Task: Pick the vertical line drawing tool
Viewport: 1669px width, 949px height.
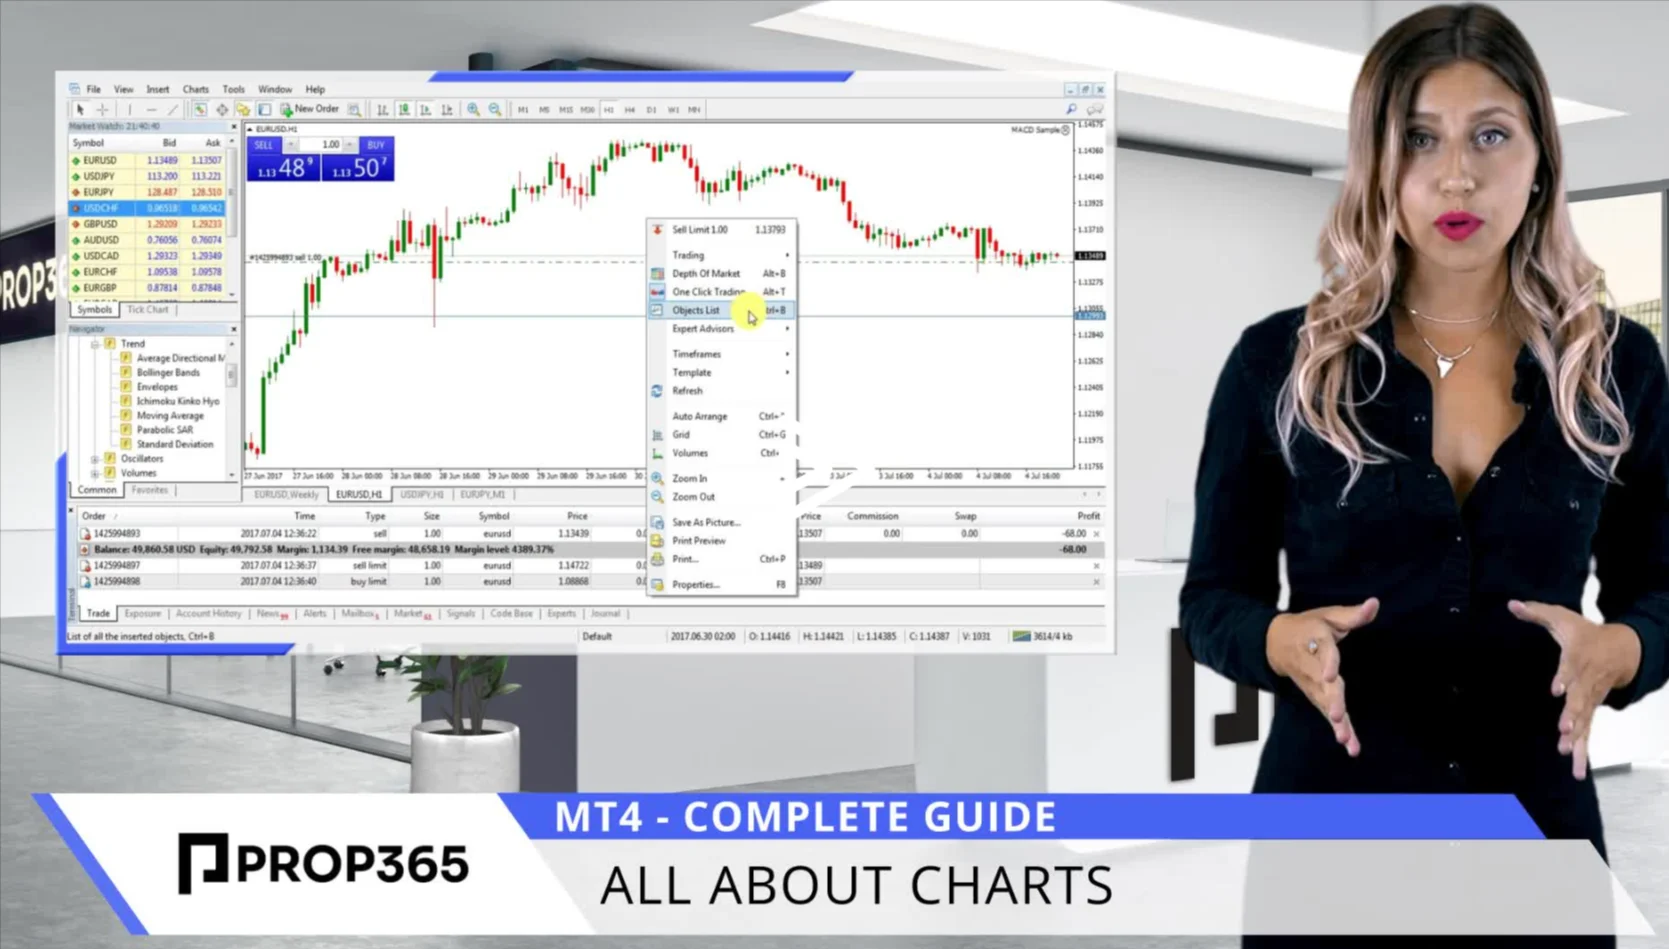Action: tap(129, 110)
